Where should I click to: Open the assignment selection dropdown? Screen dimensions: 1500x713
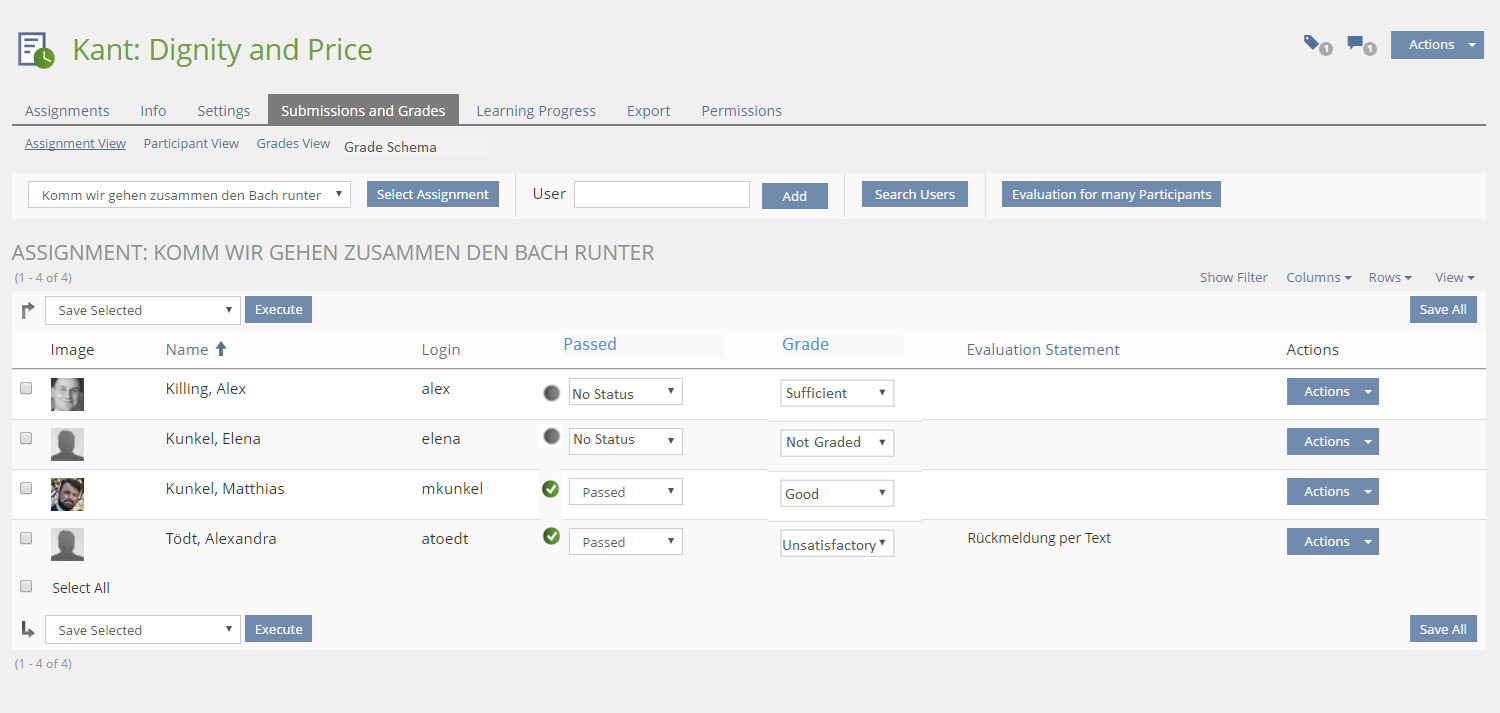tap(189, 195)
